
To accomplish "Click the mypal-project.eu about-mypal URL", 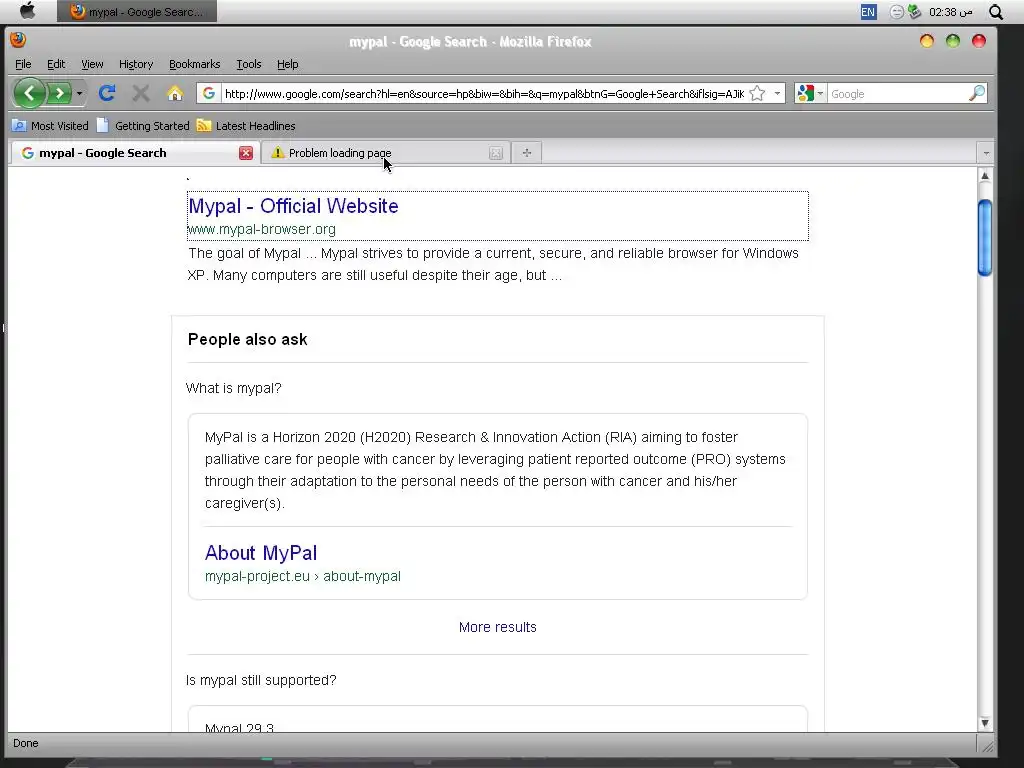I will pyautogui.click(x=302, y=576).
